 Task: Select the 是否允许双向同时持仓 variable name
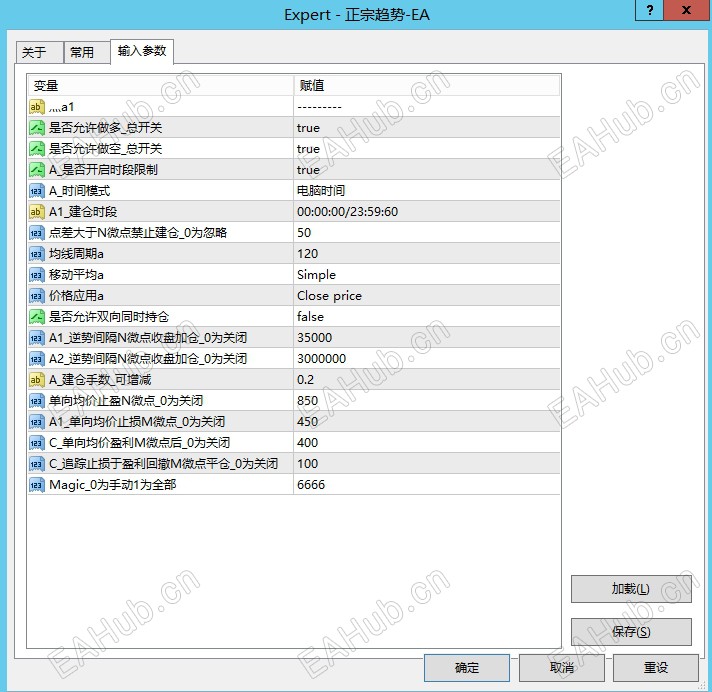pyautogui.click(x=109, y=316)
